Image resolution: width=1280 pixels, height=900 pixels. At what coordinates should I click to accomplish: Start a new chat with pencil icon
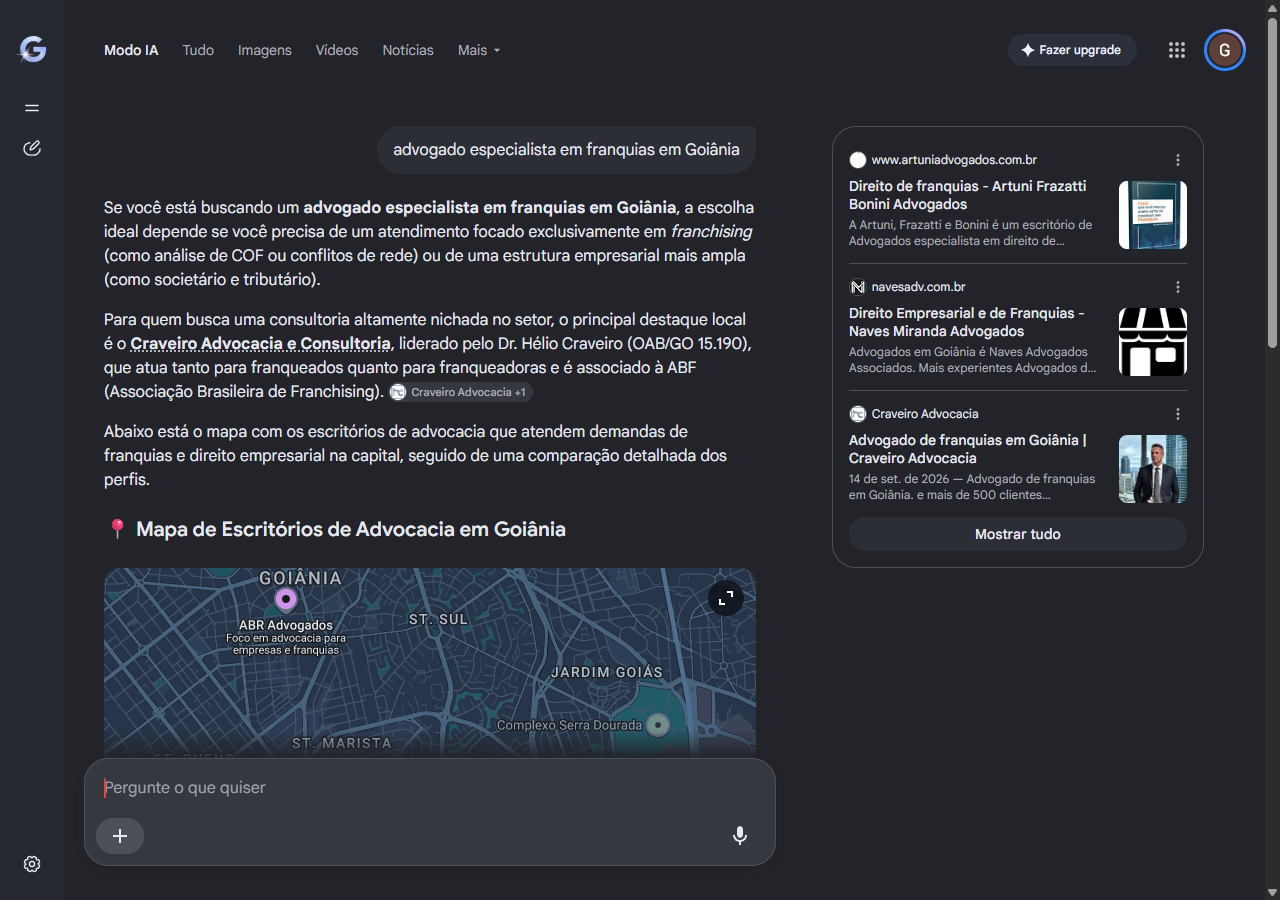pos(32,149)
